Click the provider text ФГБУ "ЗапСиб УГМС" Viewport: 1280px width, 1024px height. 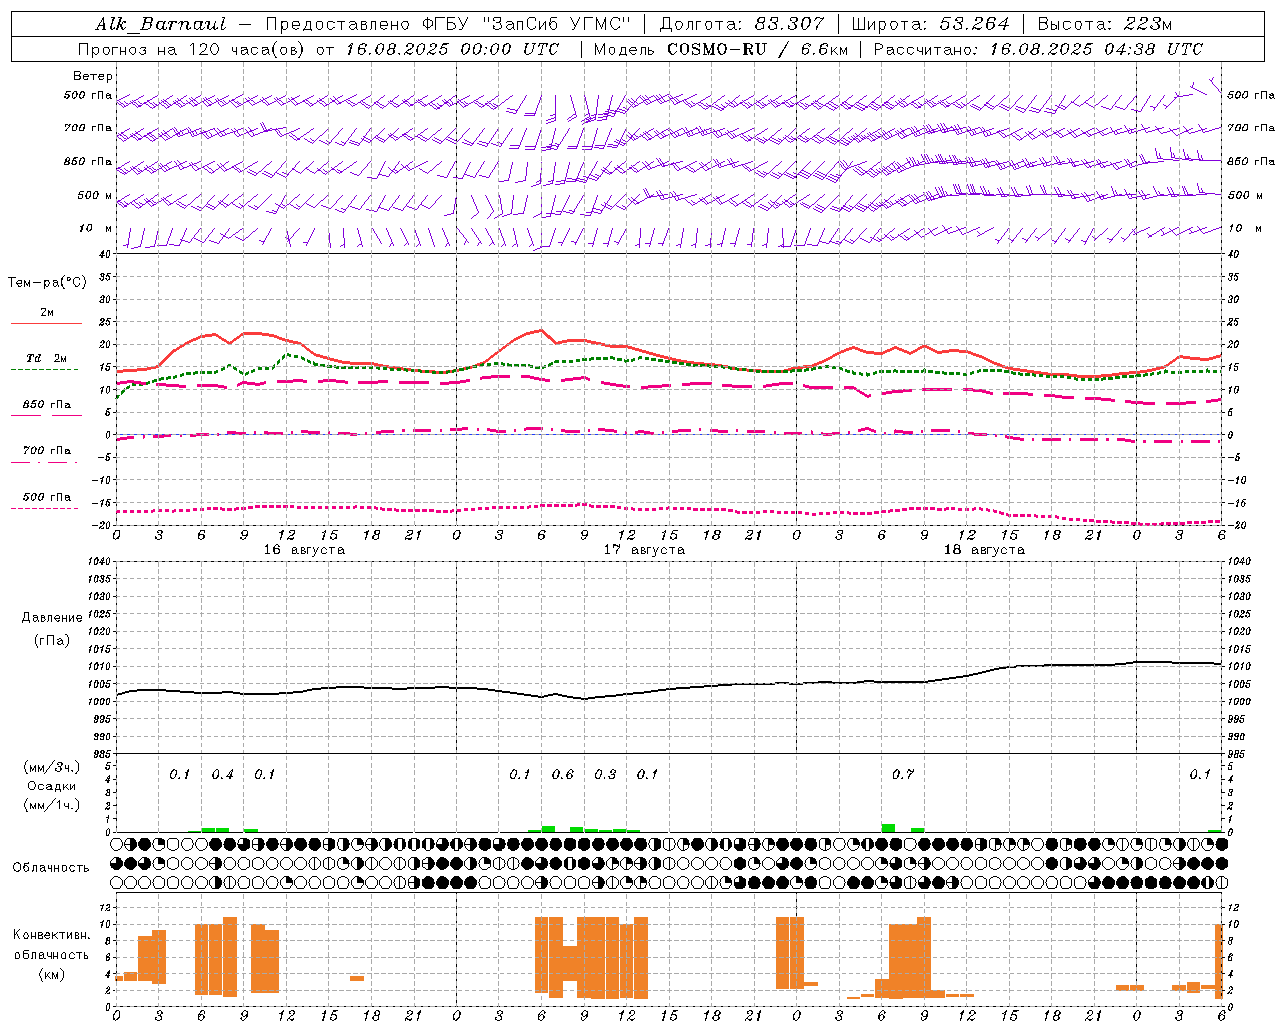point(526,24)
